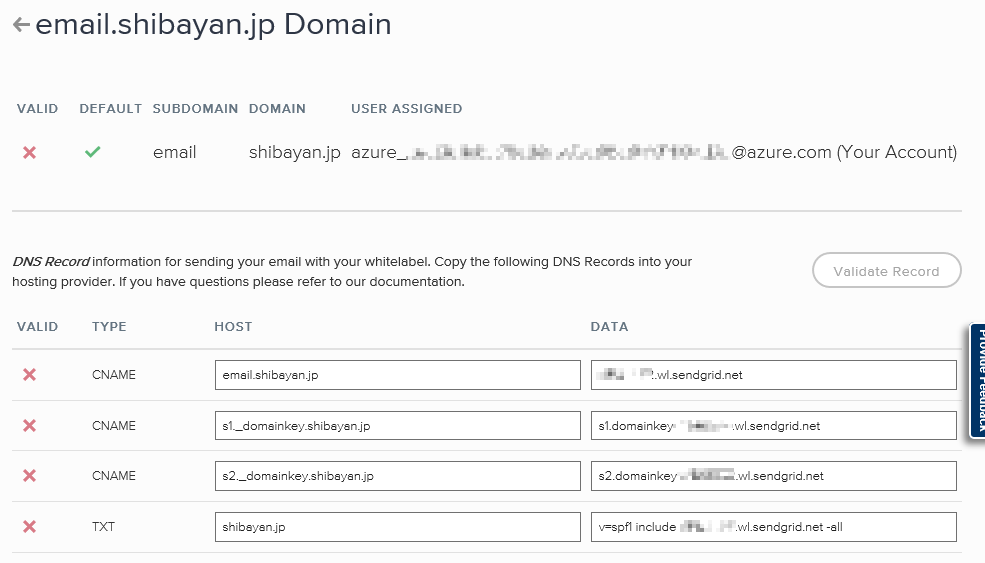Screen dimensions: 985x563
Task: Click the invalid X icon for the TXT record
Action: tap(30, 527)
